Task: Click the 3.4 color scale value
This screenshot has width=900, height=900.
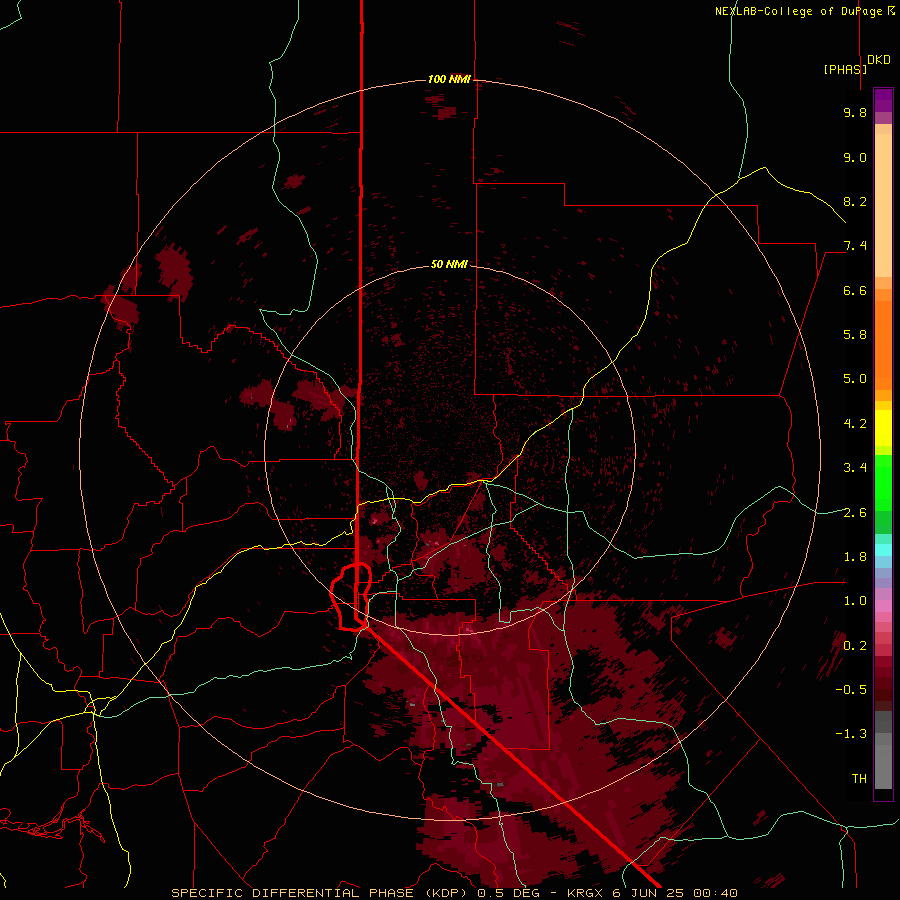Action: tap(855, 468)
